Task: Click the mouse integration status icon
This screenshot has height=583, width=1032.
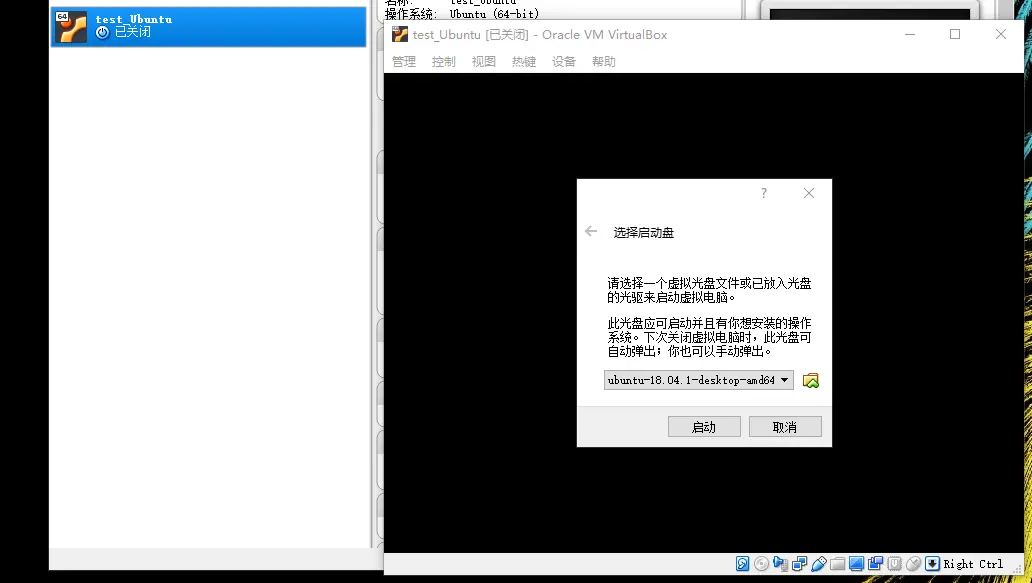Action: coord(913,563)
